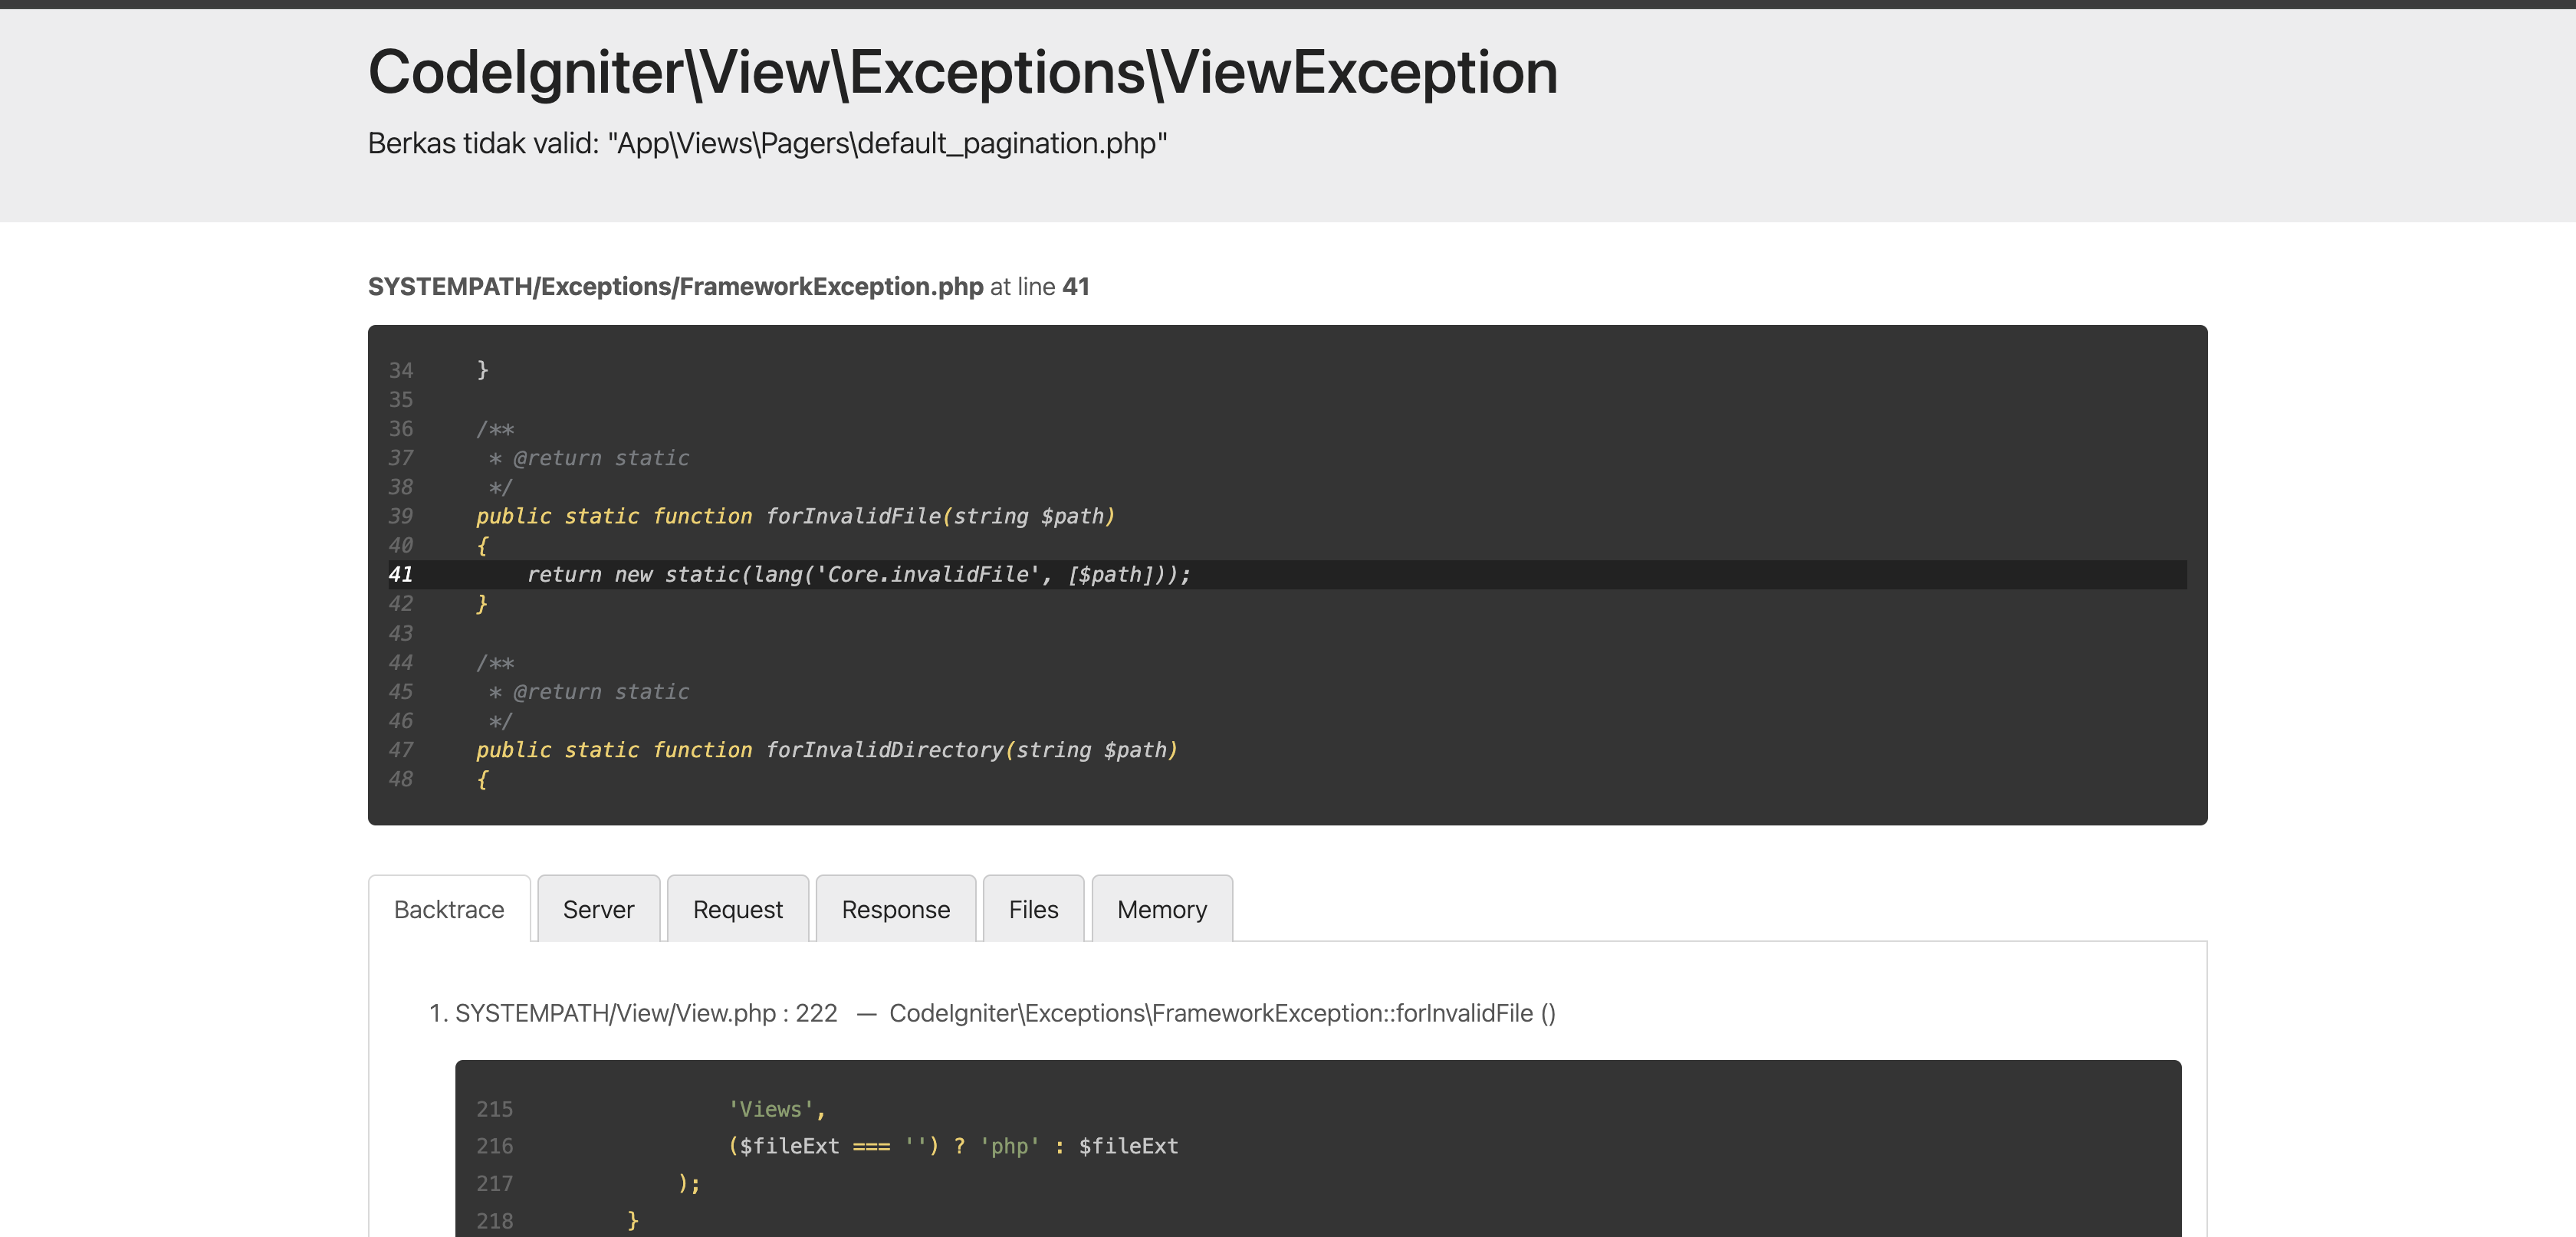Click line number 48 in first snippet
Screen dimensions: 2576x1237
(x=401, y=779)
